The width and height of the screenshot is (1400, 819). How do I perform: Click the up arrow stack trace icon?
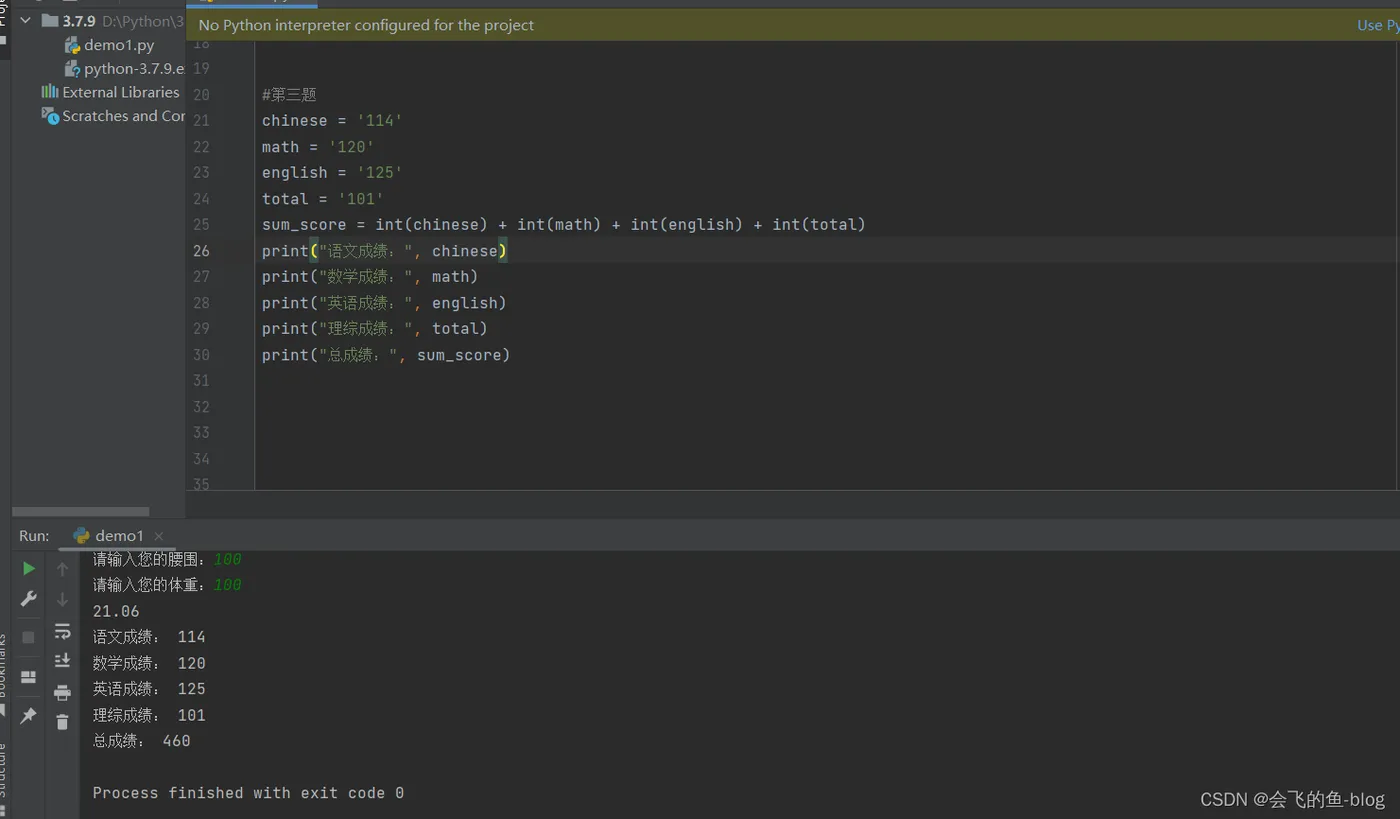62,569
